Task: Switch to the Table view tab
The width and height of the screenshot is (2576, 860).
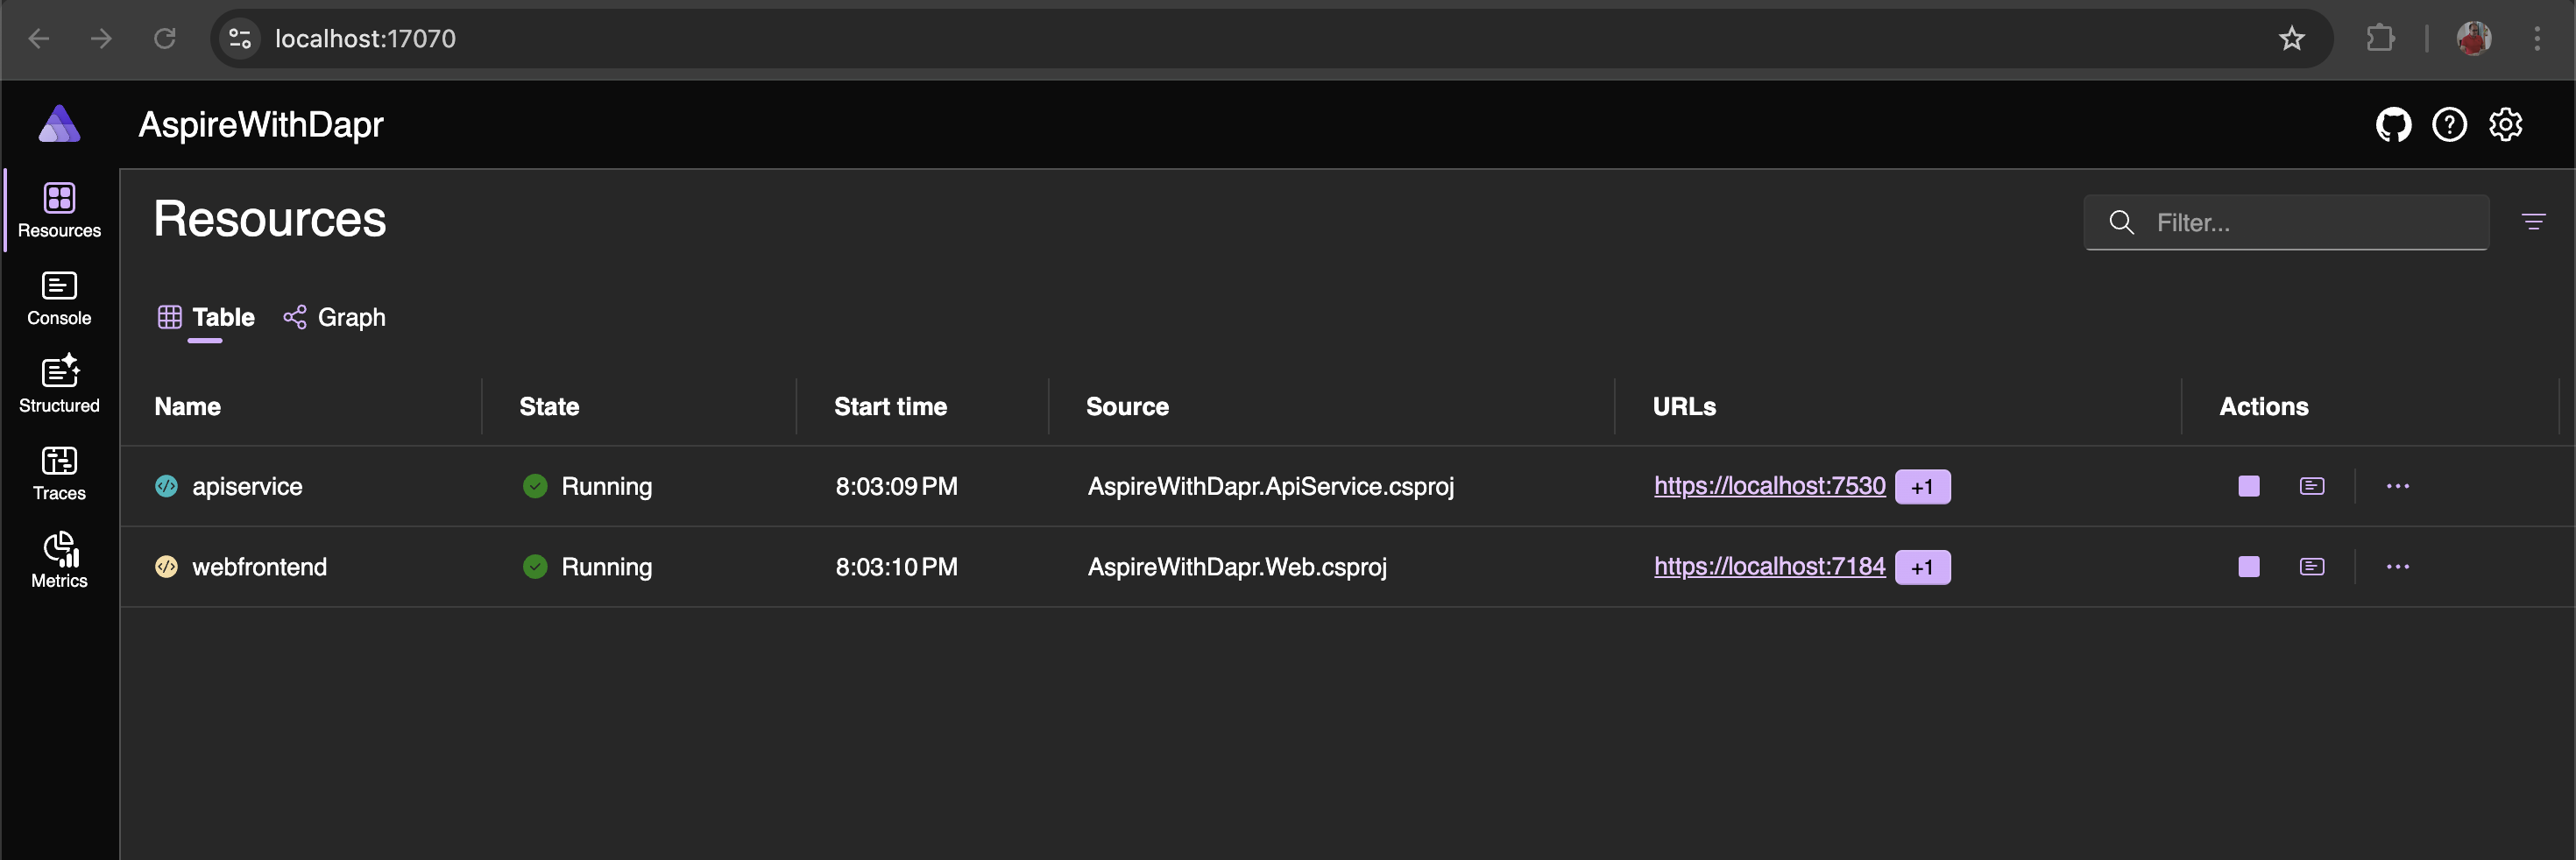Action: click(x=206, y=317)
